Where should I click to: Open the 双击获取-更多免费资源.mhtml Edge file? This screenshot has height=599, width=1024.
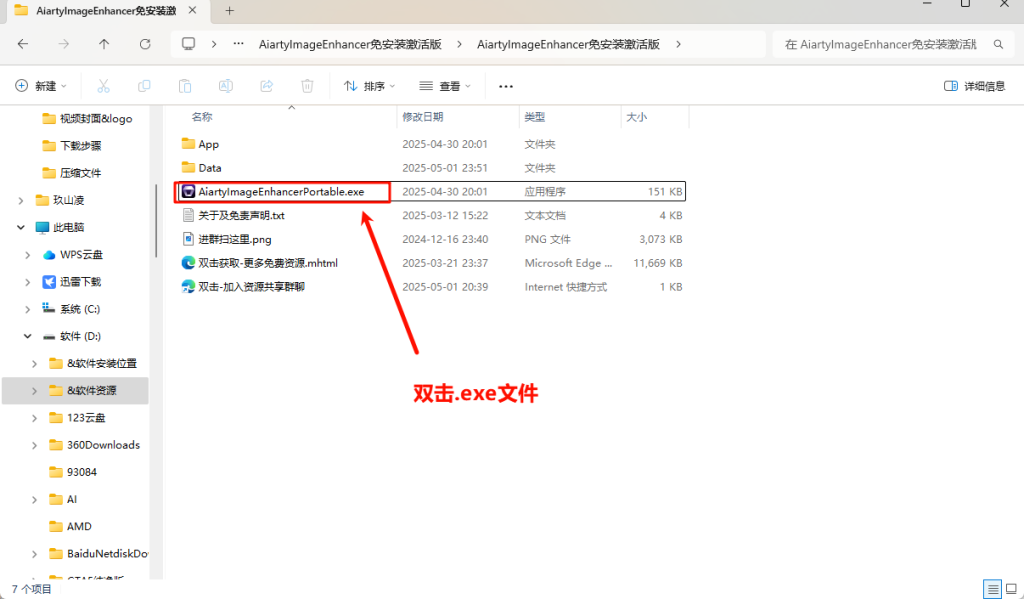(267, 263)
